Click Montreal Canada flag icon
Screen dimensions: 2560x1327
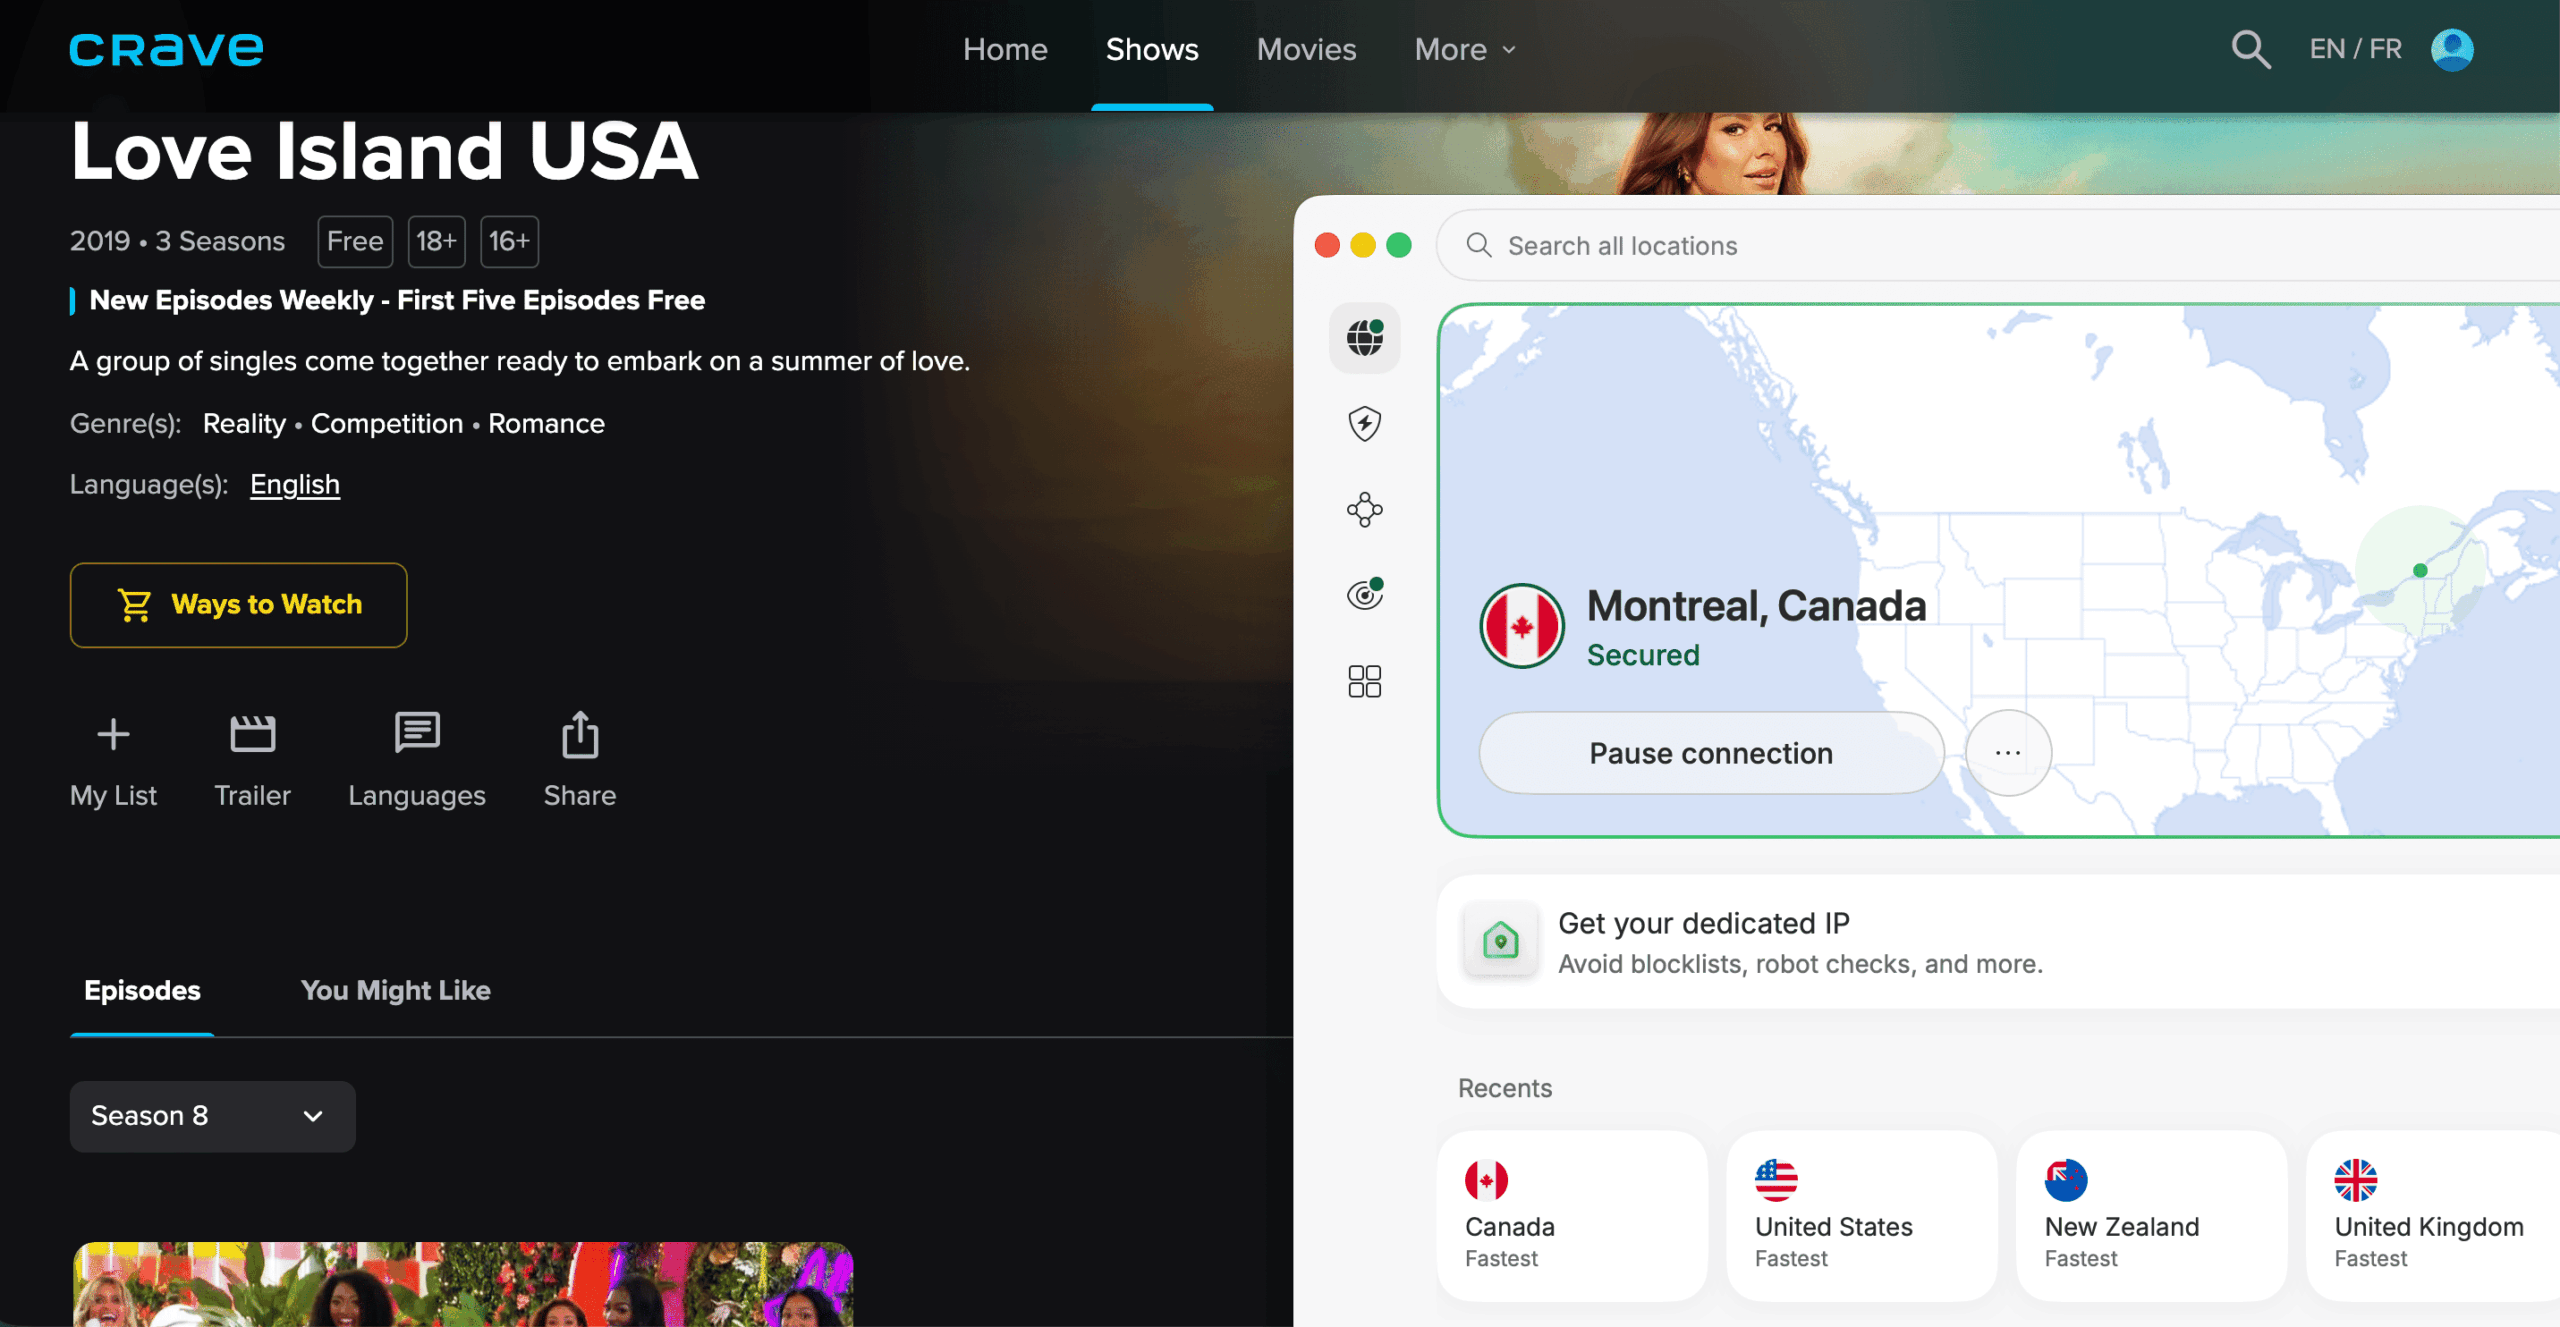coord(1522,626)
